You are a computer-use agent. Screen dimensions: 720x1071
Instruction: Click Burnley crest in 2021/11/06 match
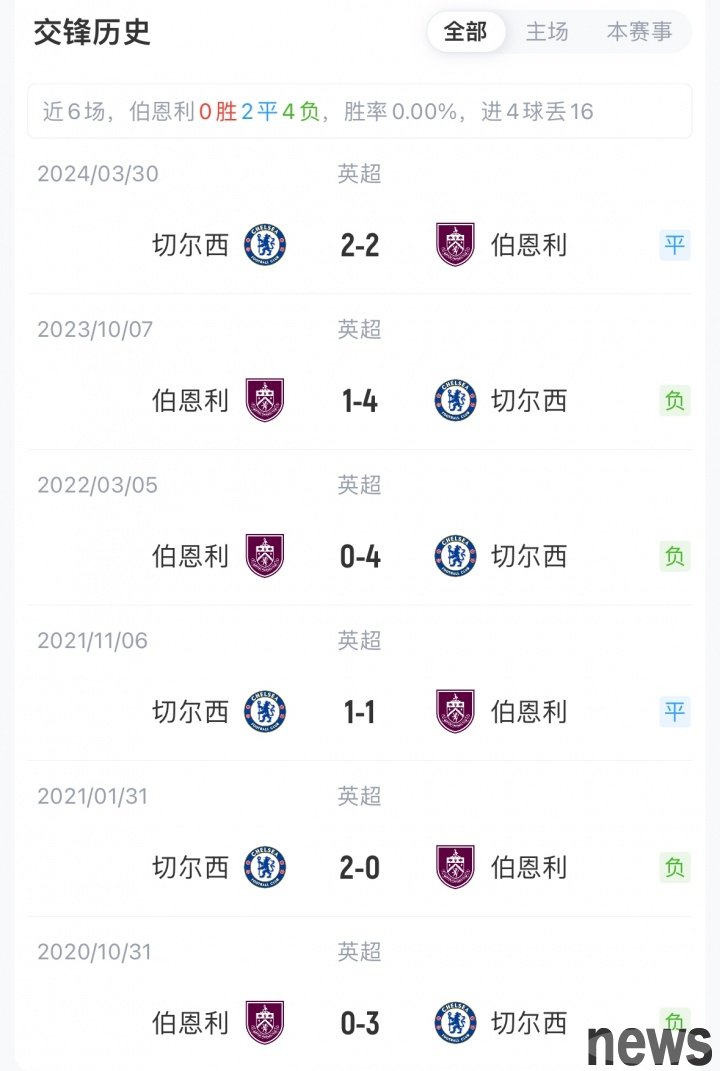click(455, 712)
